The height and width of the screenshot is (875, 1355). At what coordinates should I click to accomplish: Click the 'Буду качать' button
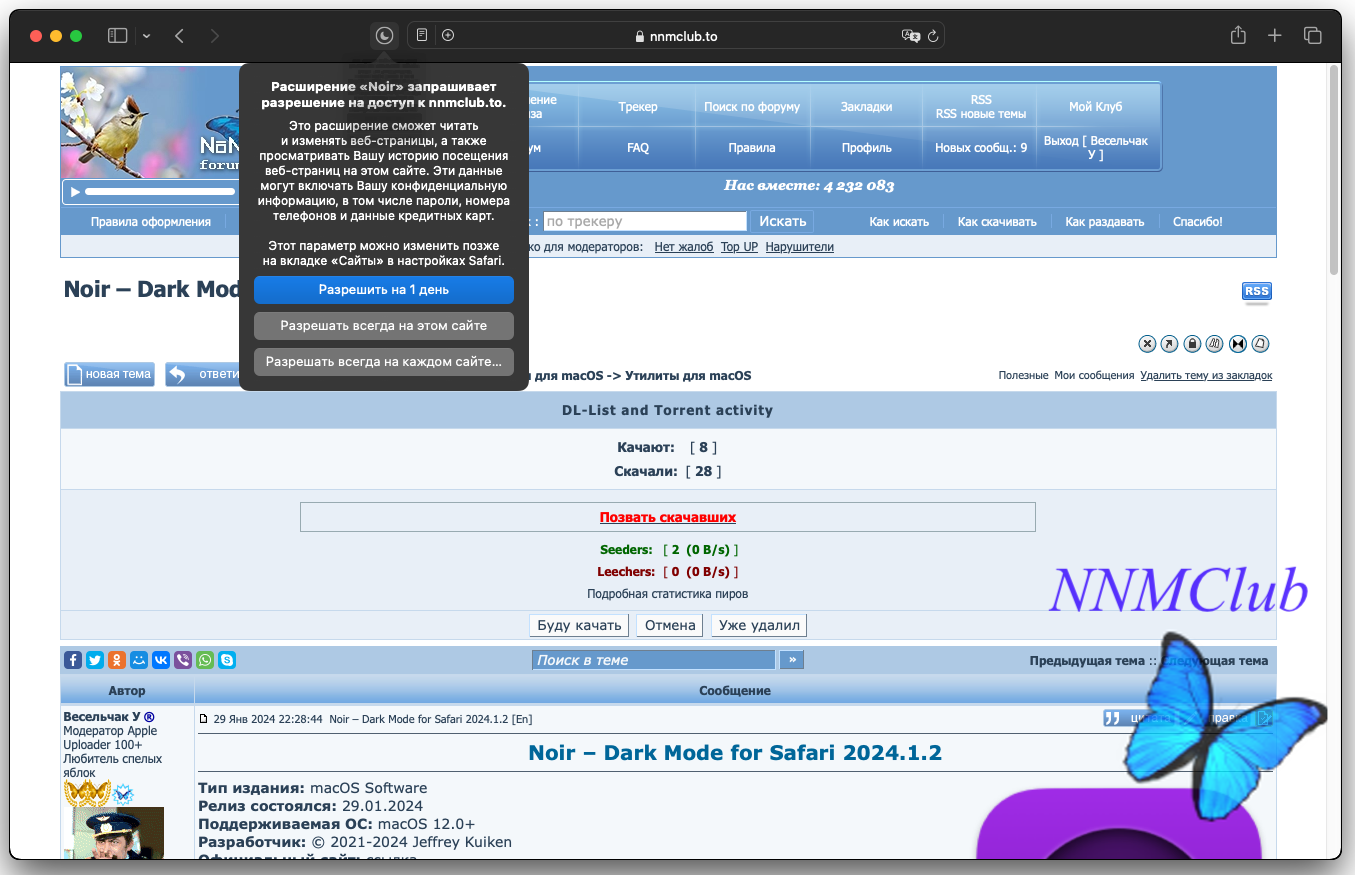(580, 626)
